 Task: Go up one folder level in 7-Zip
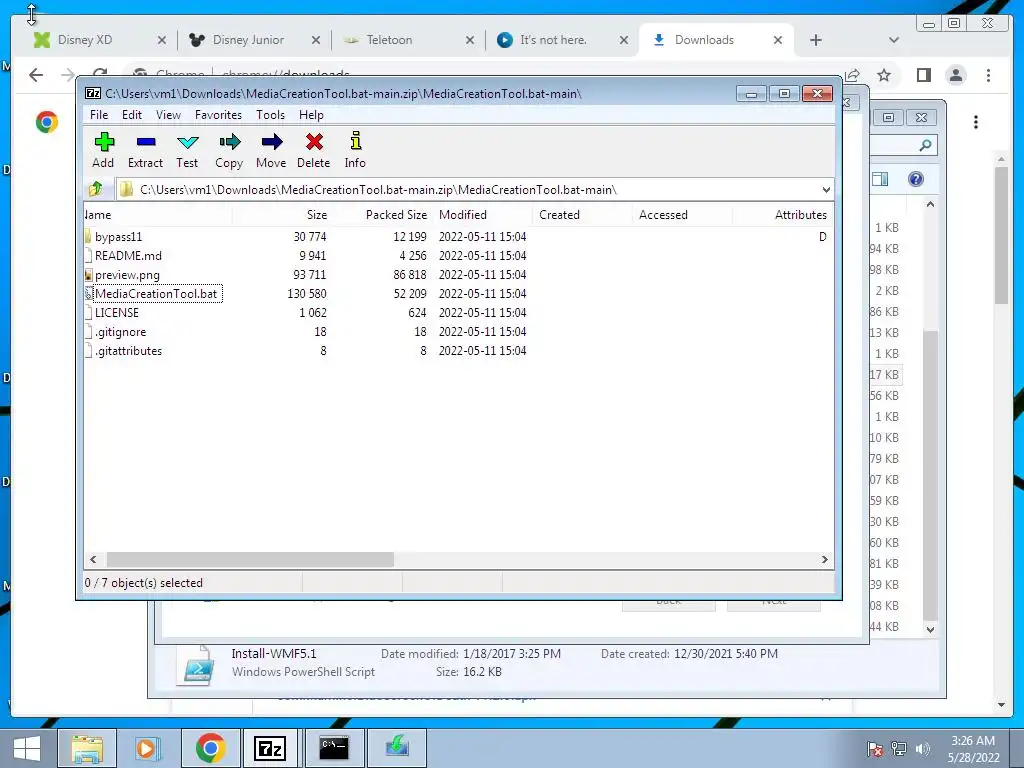tap(95, 189)
